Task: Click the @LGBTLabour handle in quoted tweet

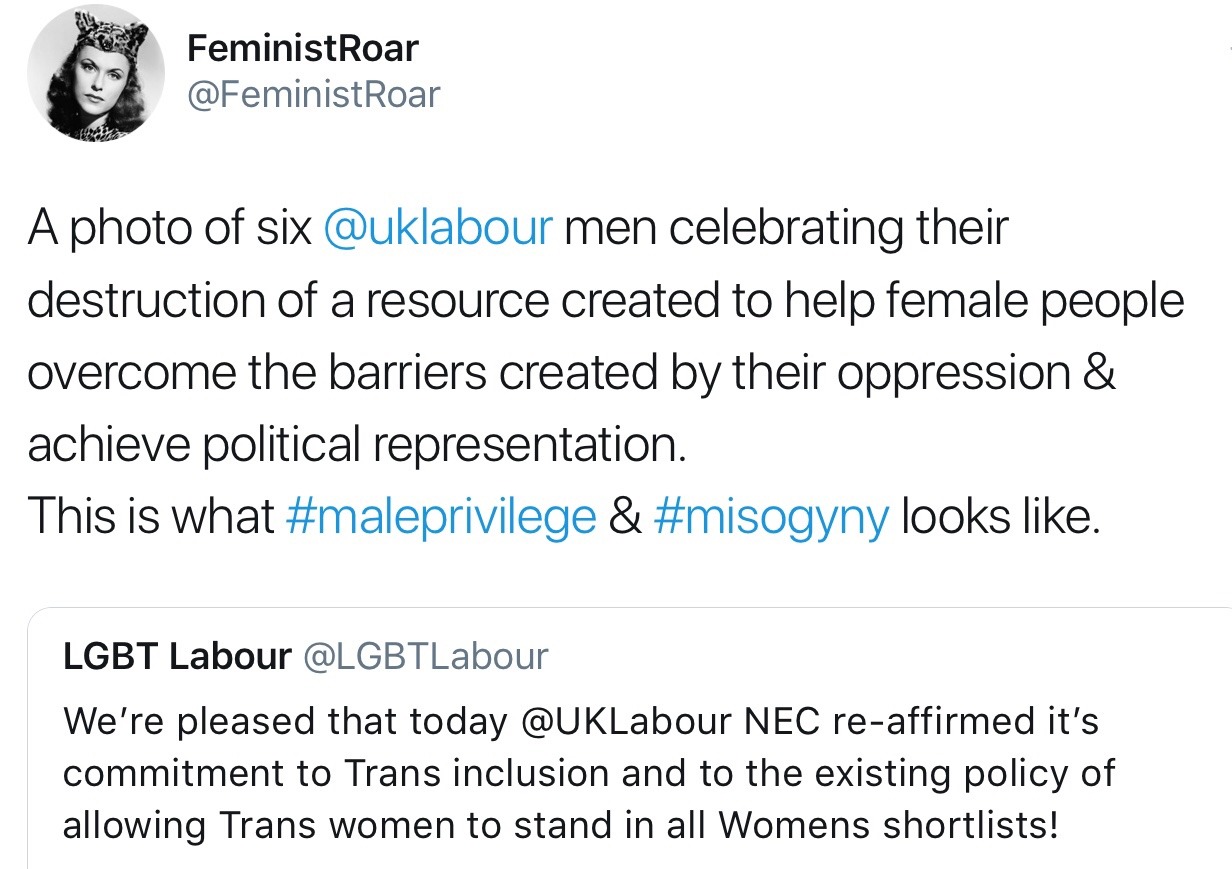Action: [425, 656]
